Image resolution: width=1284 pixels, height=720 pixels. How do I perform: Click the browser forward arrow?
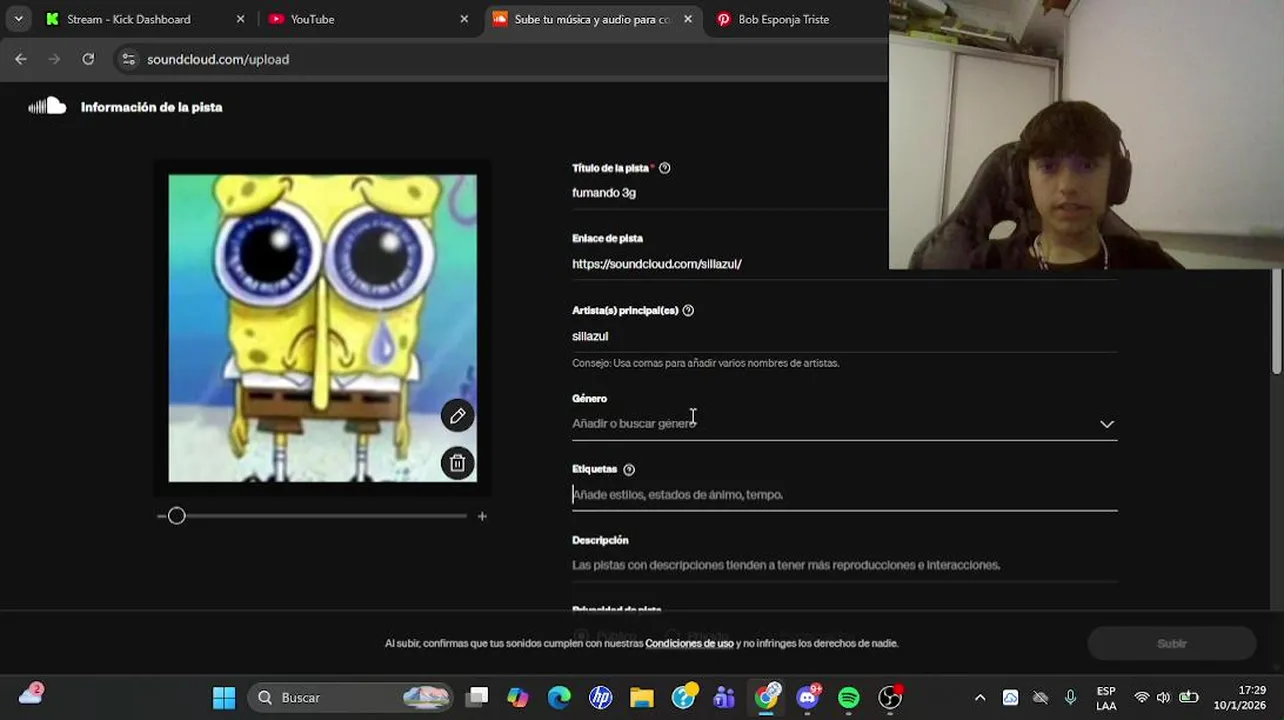54,59
